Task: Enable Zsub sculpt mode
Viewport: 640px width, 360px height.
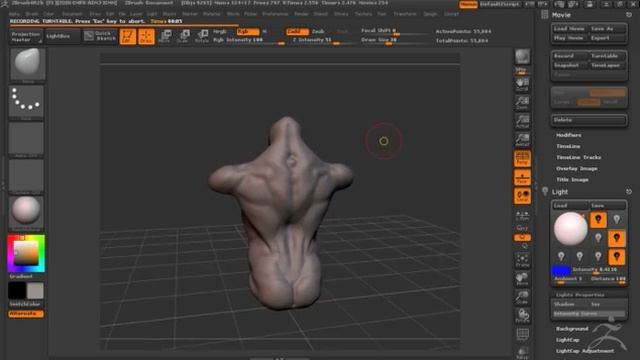Action: 318,31
